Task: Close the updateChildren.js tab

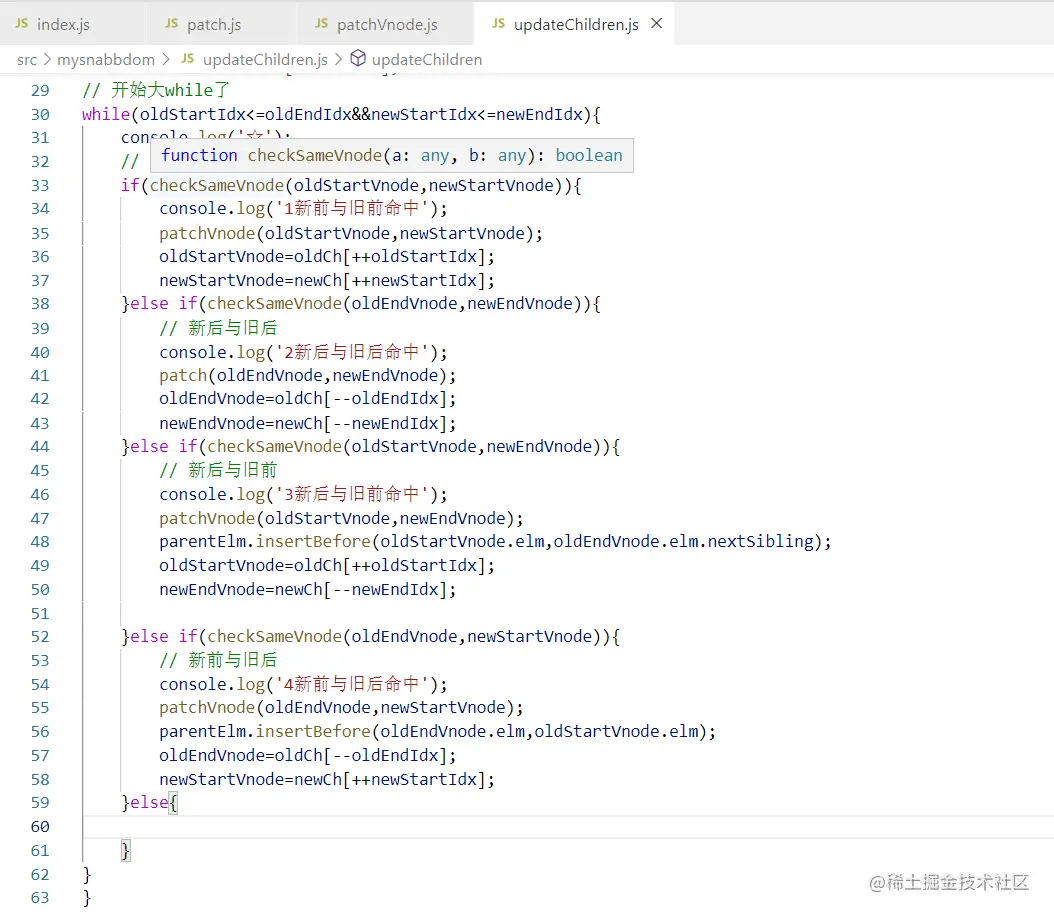Action: click(657, 24)
